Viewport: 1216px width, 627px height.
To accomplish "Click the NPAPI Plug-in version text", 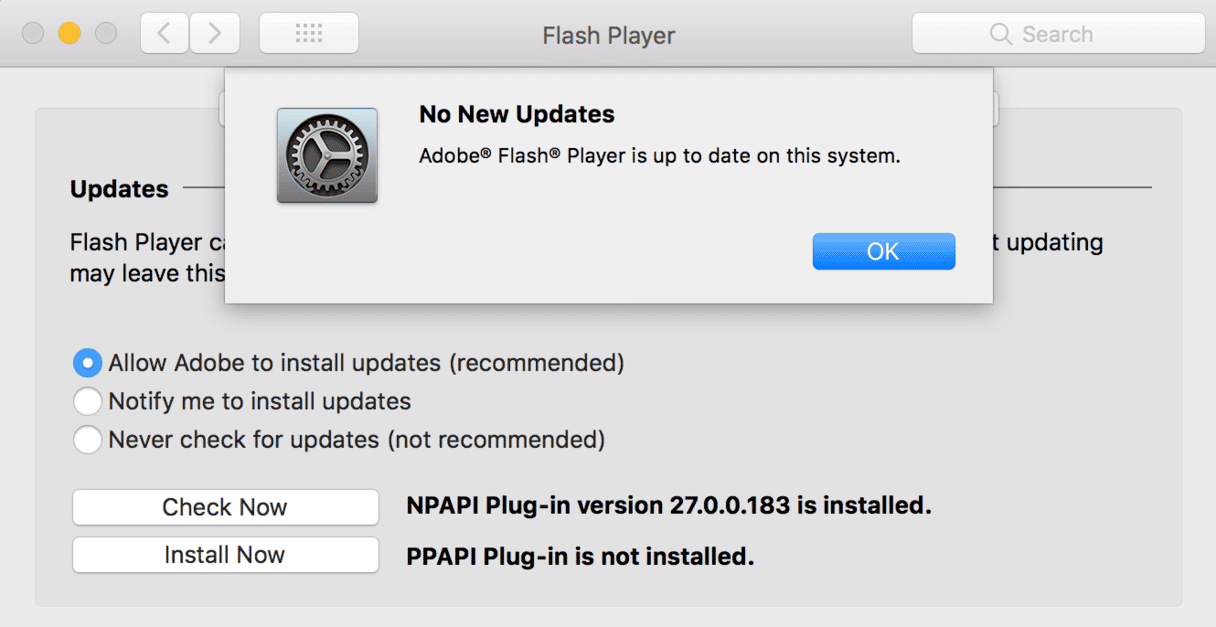I will tap(669, 506).
